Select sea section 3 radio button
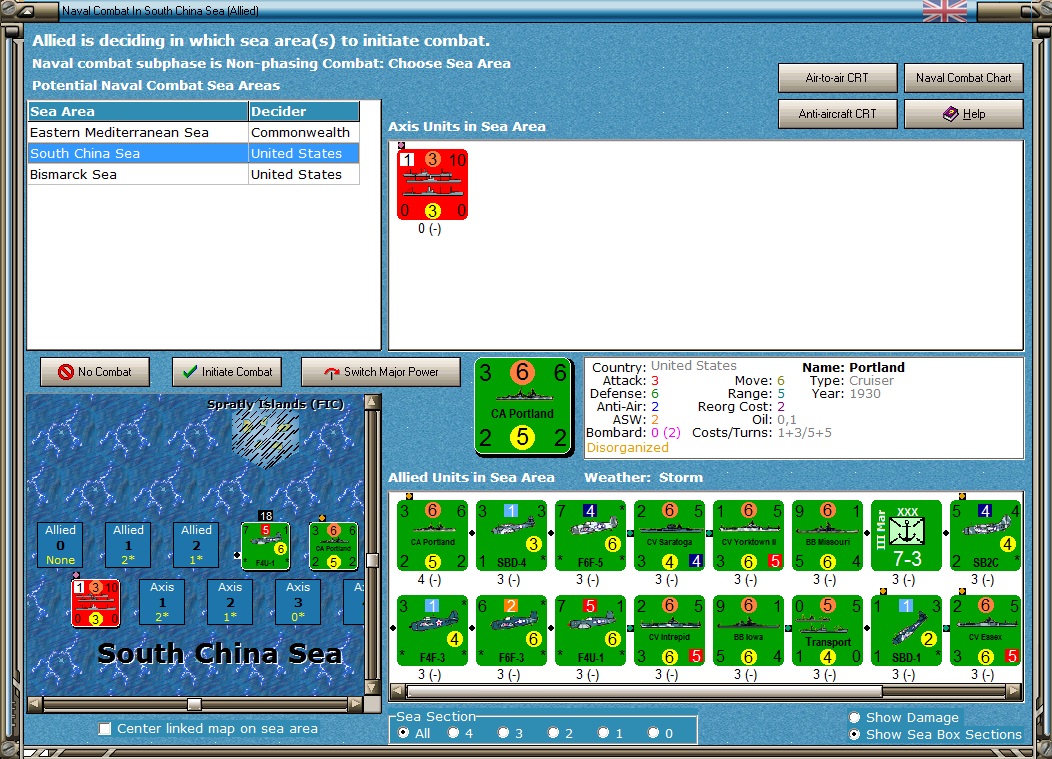 click(x=503, y=733)
